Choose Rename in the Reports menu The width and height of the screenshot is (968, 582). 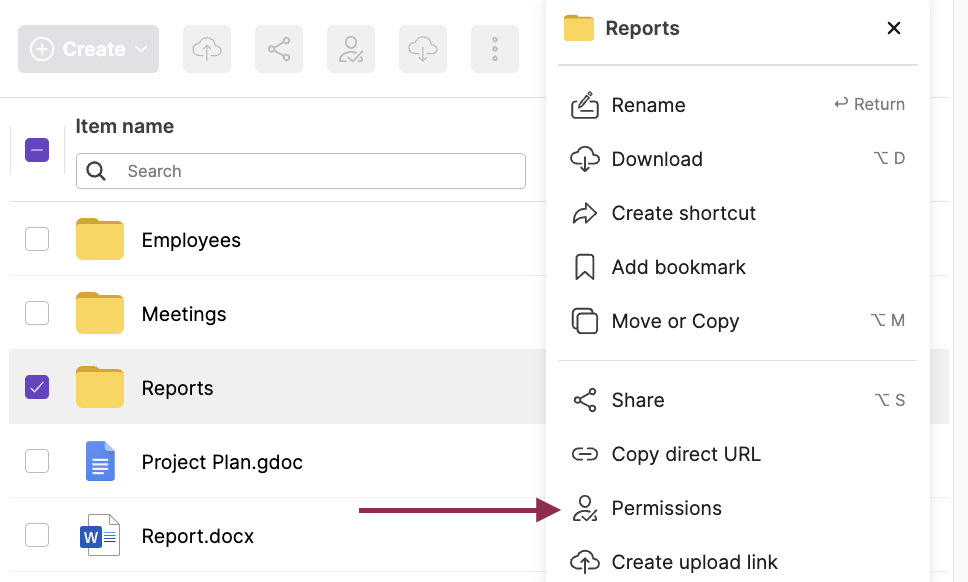648,105
